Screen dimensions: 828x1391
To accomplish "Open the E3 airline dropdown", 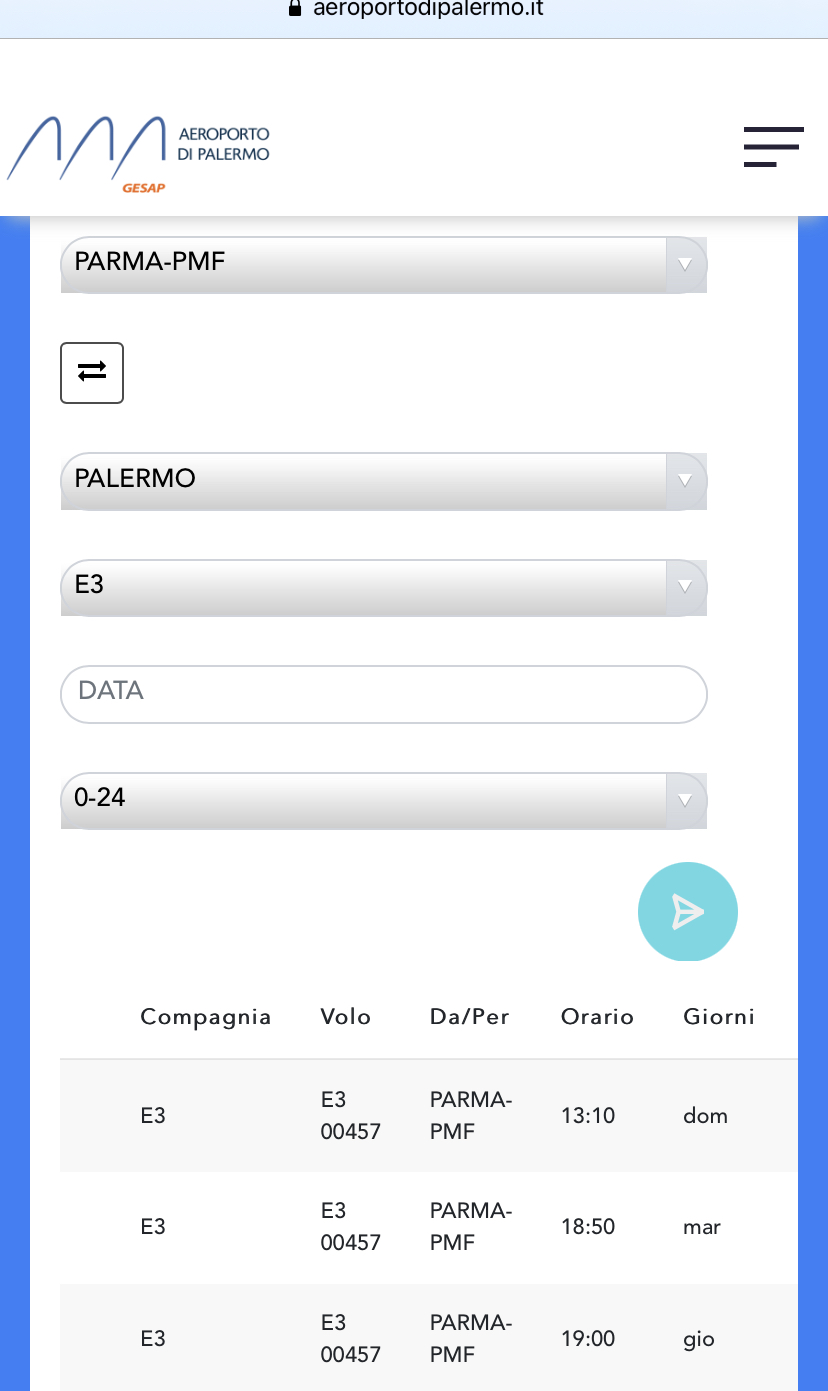I will click(365, 587).
